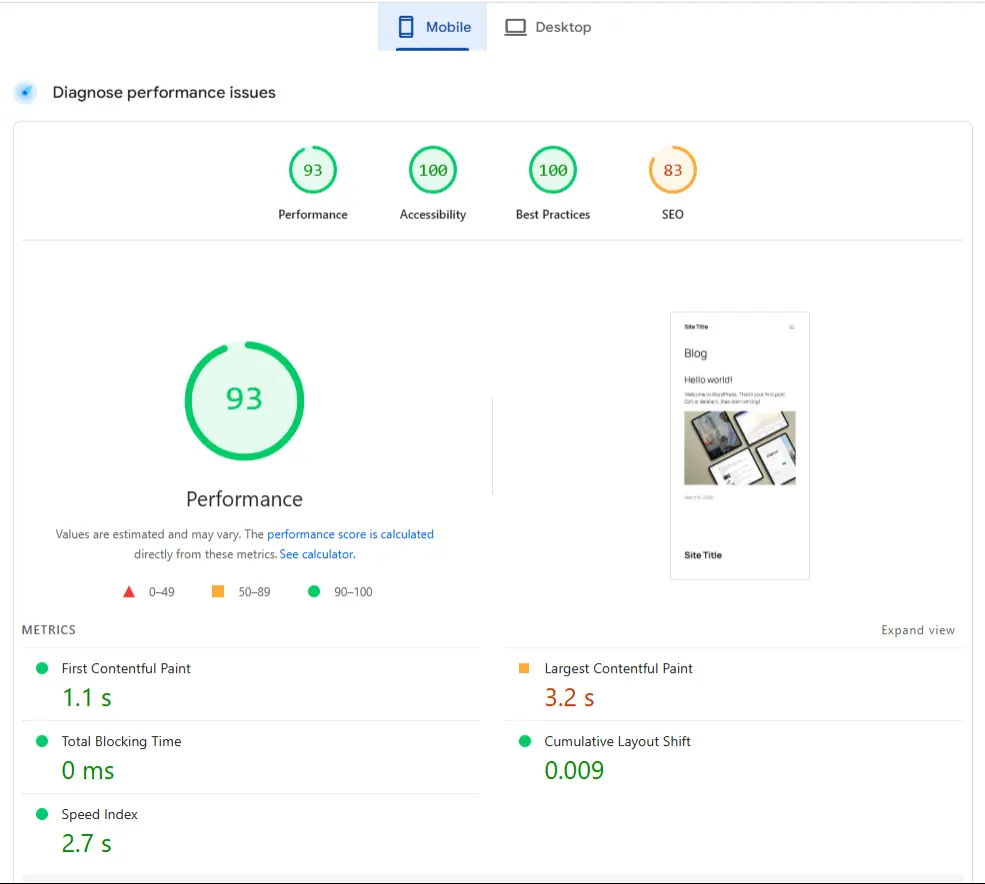Click the monitor icon on Desktop tab
The height and width of the screenshot is (884, 985).
tap(515, 27)
